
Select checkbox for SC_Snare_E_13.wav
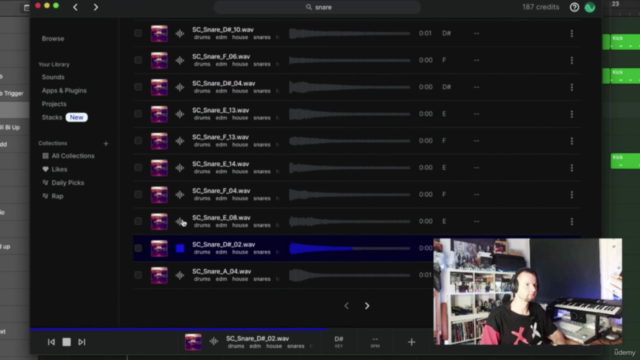click(138, 114)
